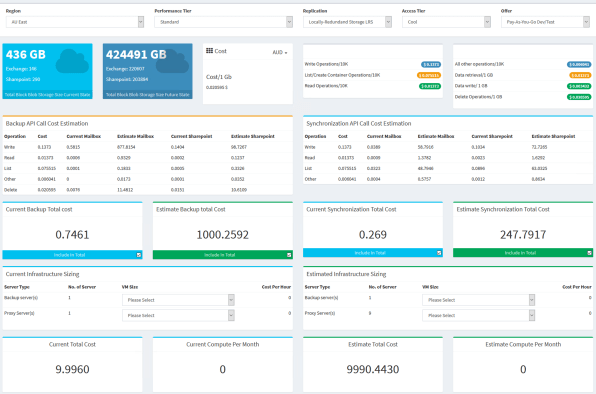Click the blue Write Operations/10K price badge
The height and width of the screenshot is (394, 596).
431,65
